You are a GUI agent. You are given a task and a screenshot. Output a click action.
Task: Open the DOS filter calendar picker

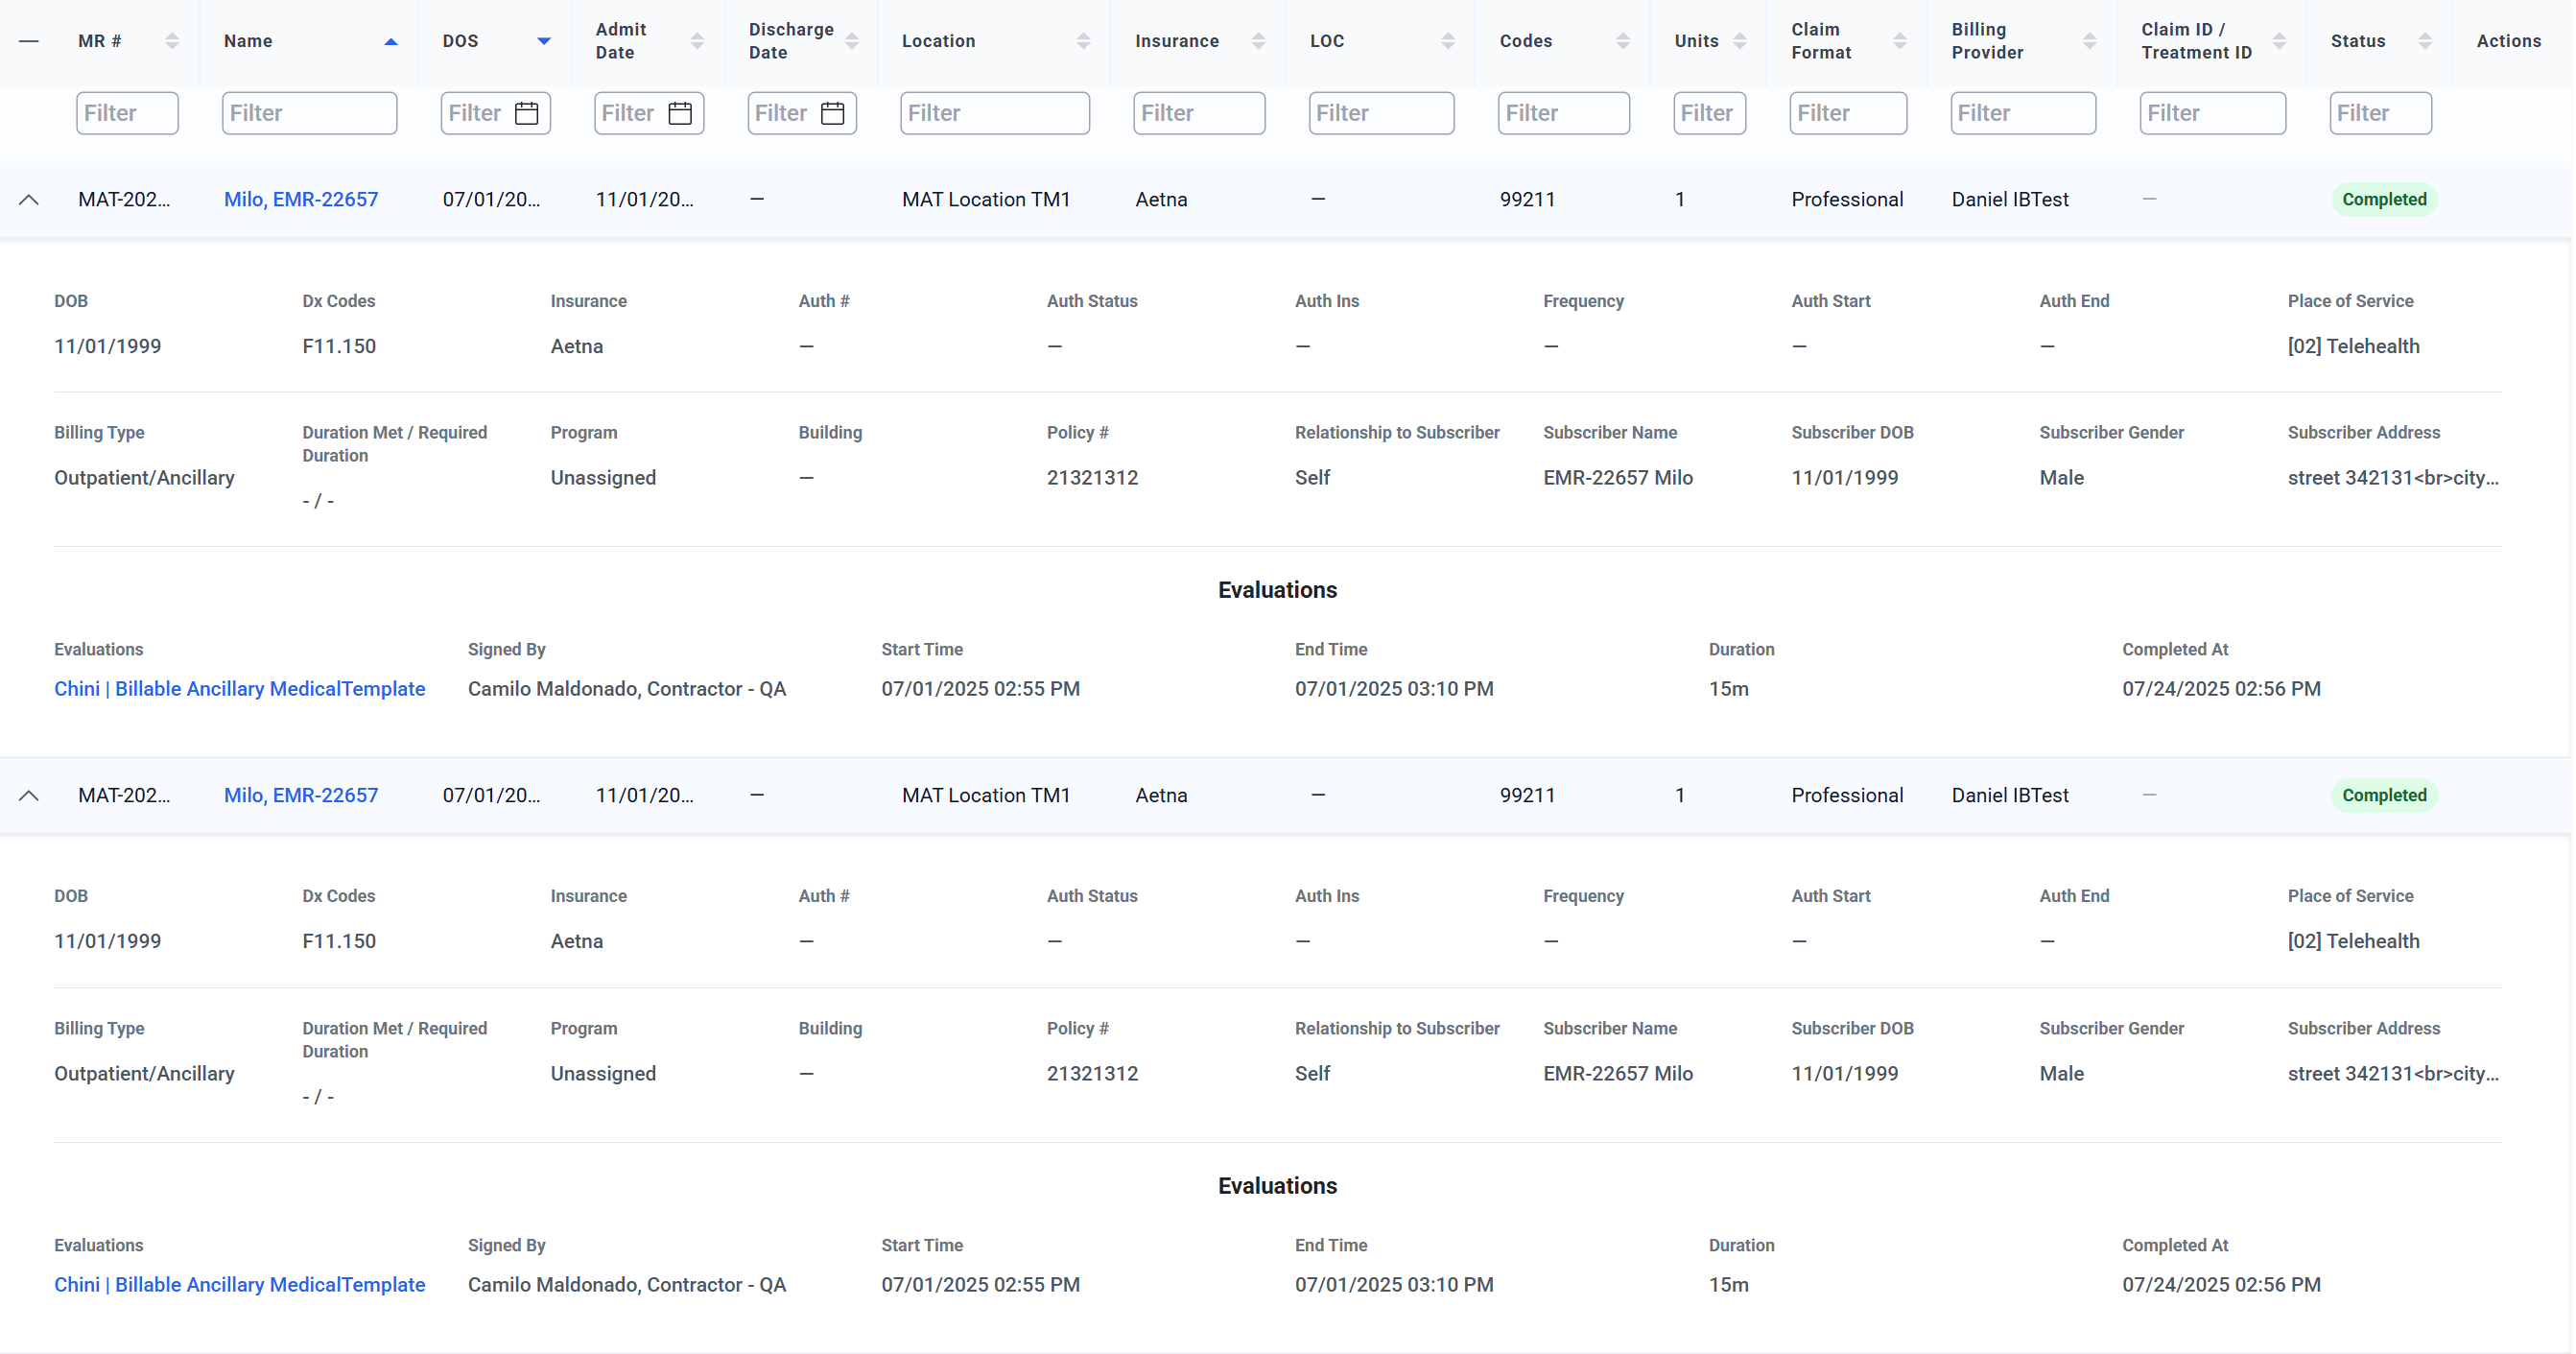pos(527,113)
